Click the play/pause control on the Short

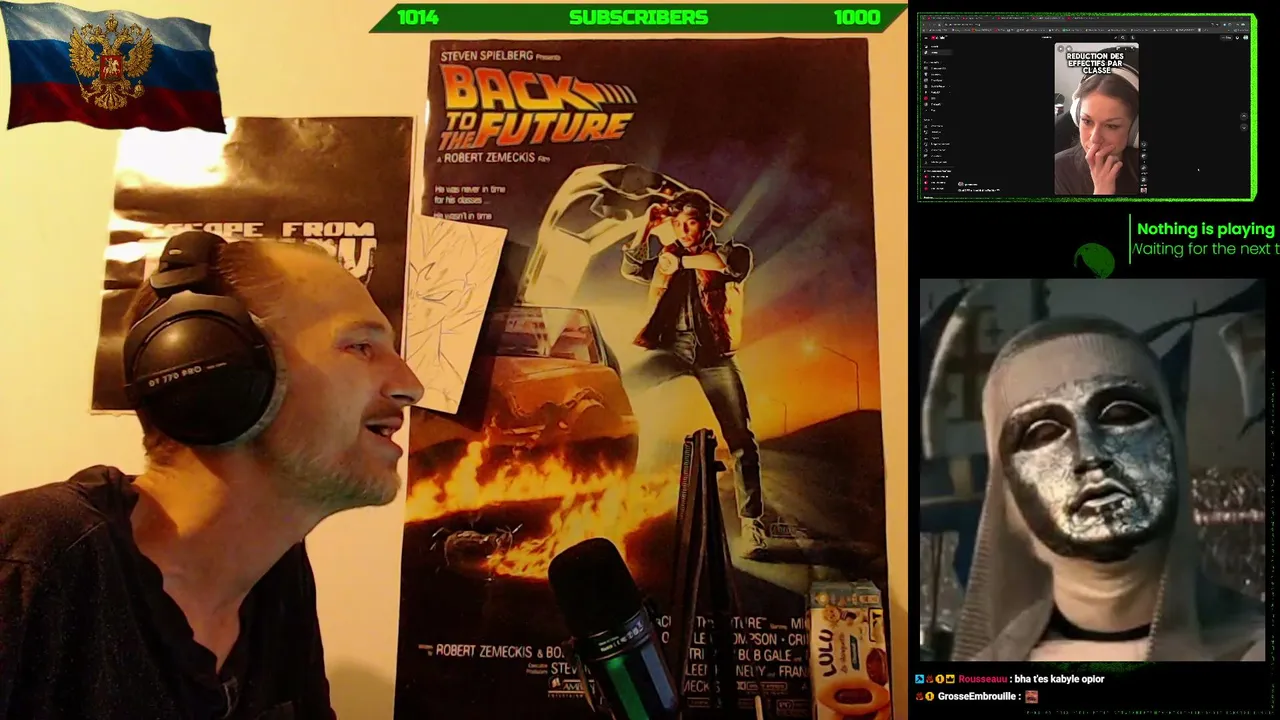[x=1062, y=49]
